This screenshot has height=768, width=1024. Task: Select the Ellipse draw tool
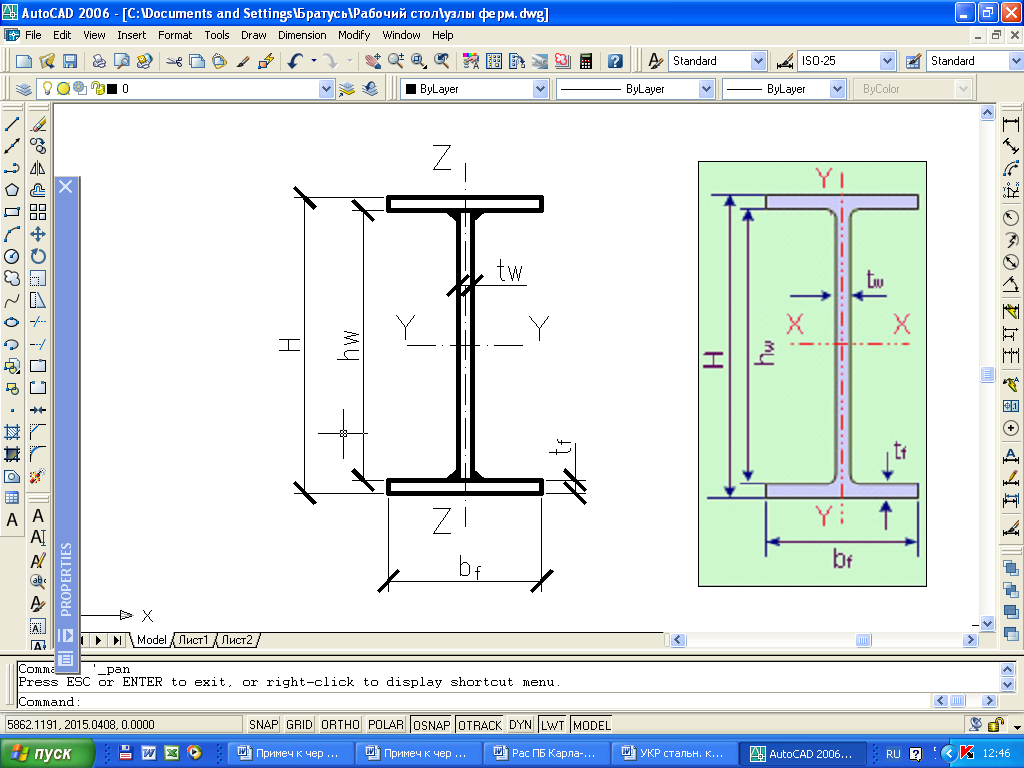[12, 323]
